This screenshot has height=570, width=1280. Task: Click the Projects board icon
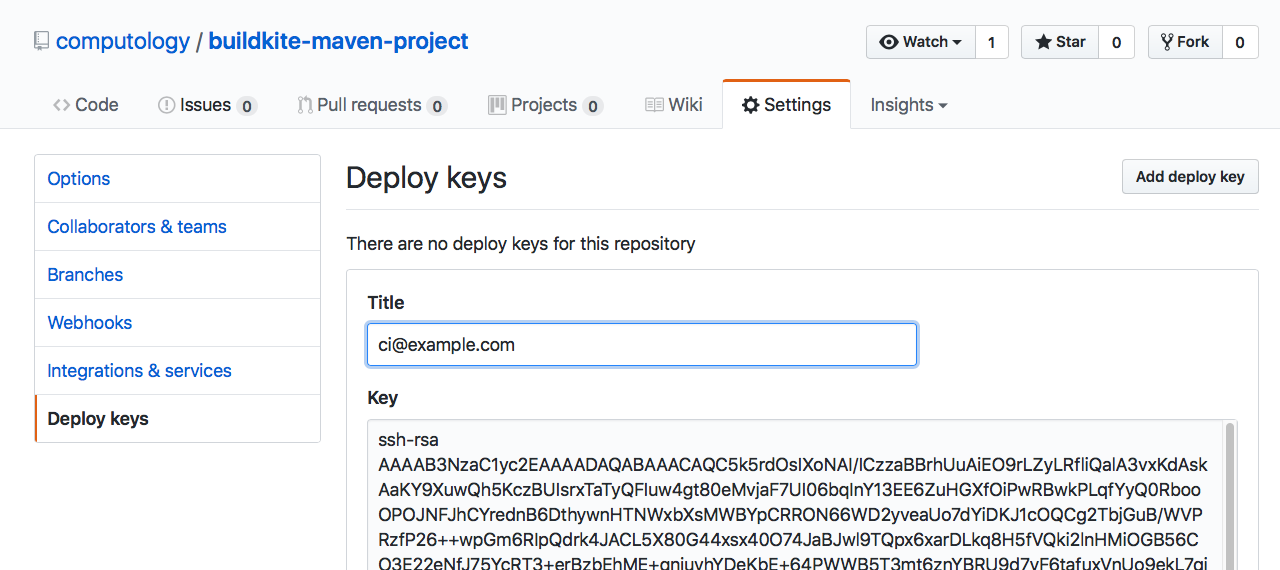point(497,105)
